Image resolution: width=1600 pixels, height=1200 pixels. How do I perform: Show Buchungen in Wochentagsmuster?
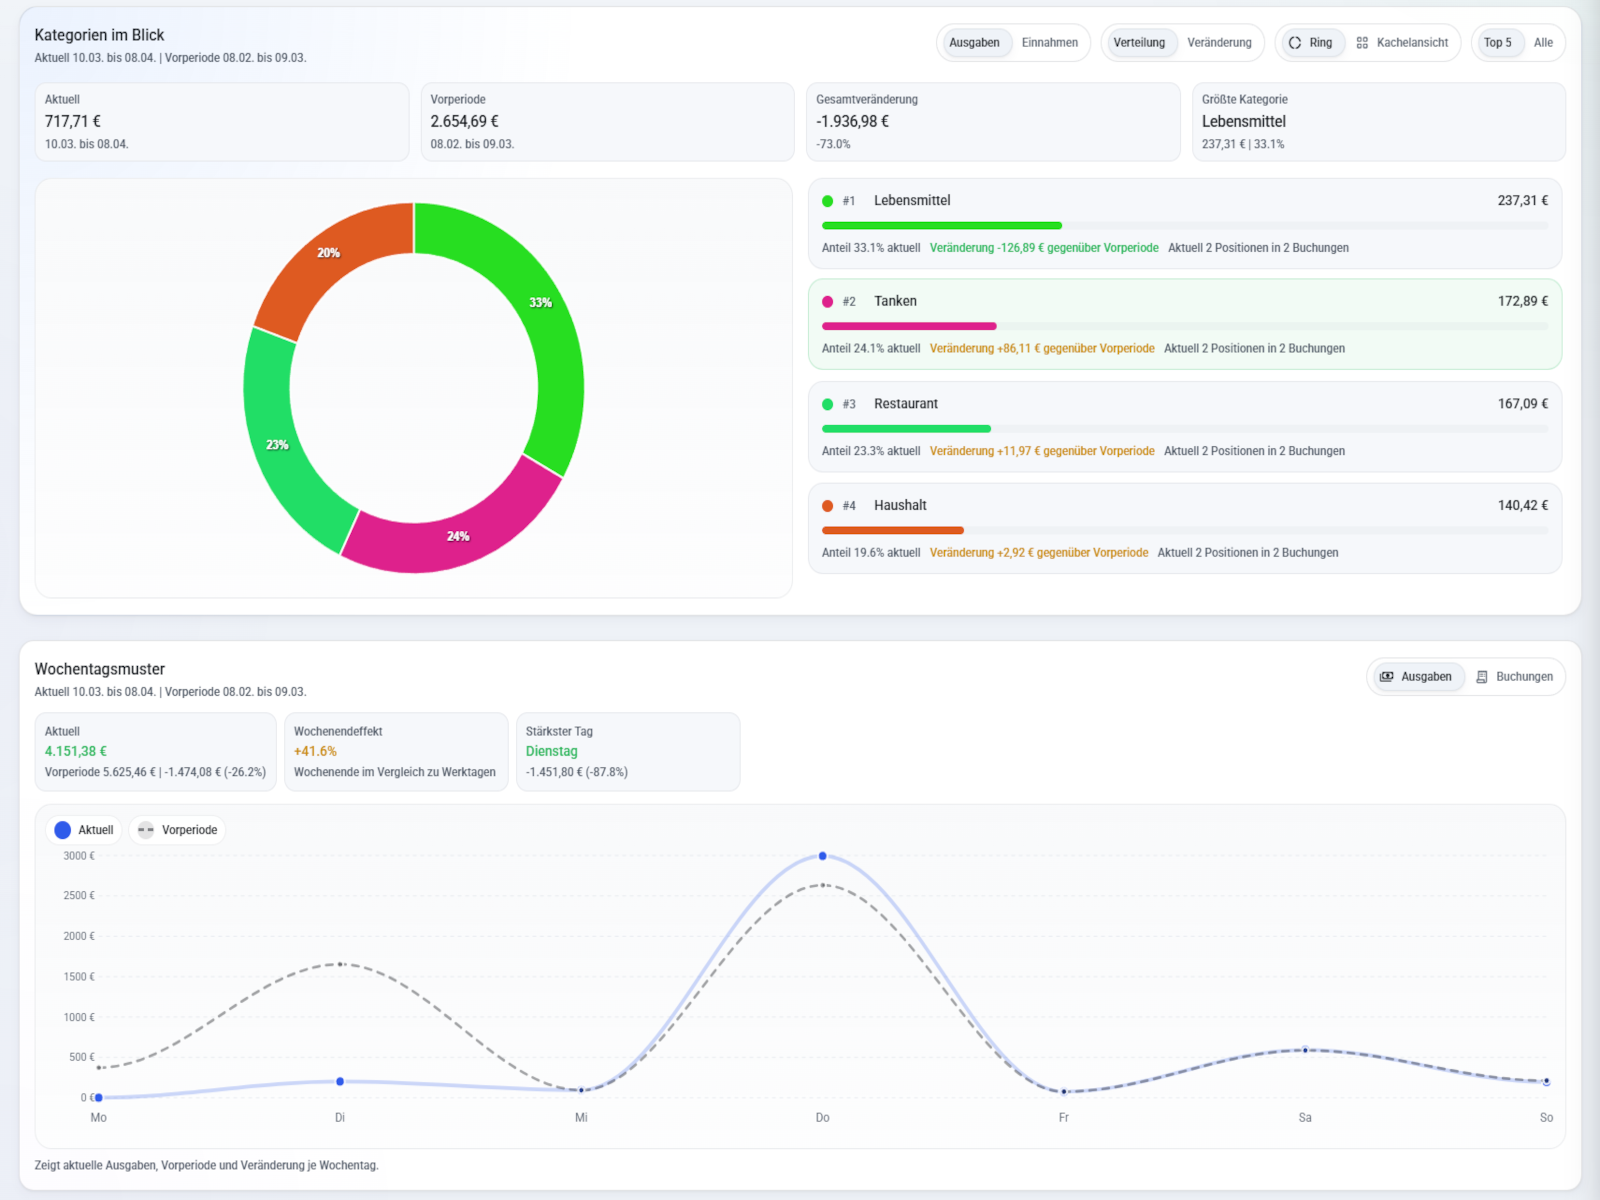[1514, 677]
